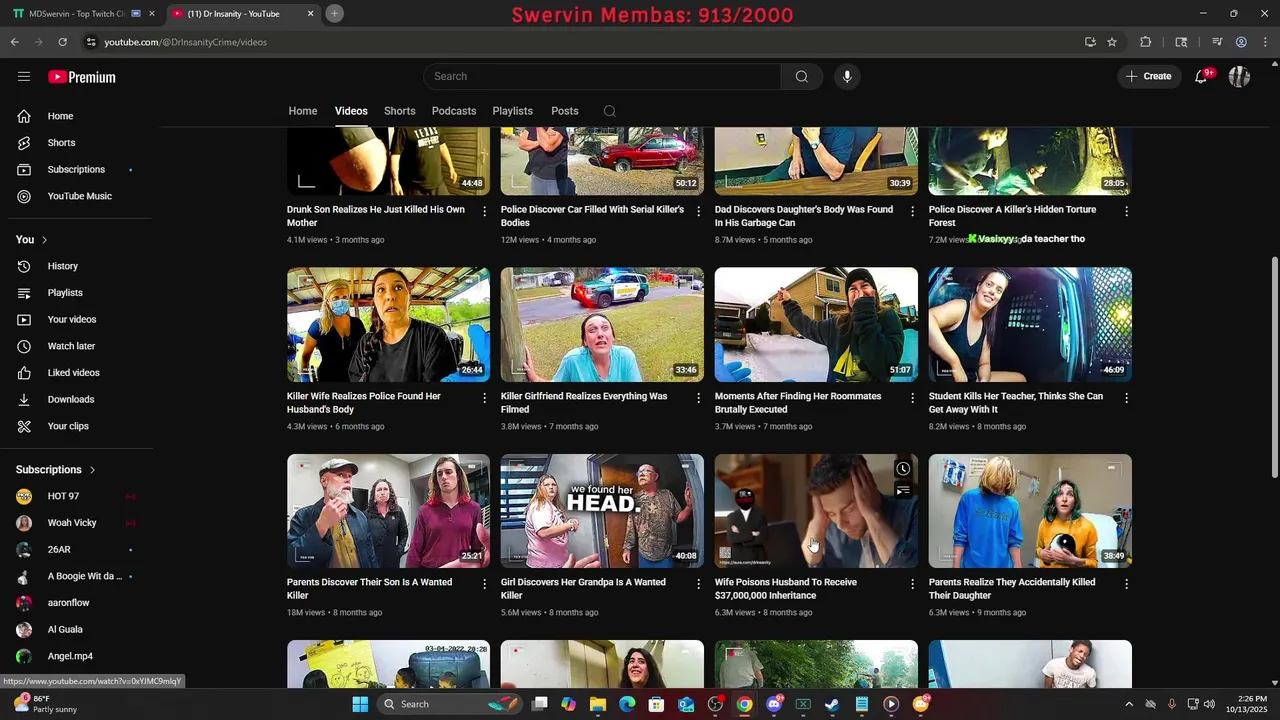Open the YouTube hamburger guide menu

24,77
